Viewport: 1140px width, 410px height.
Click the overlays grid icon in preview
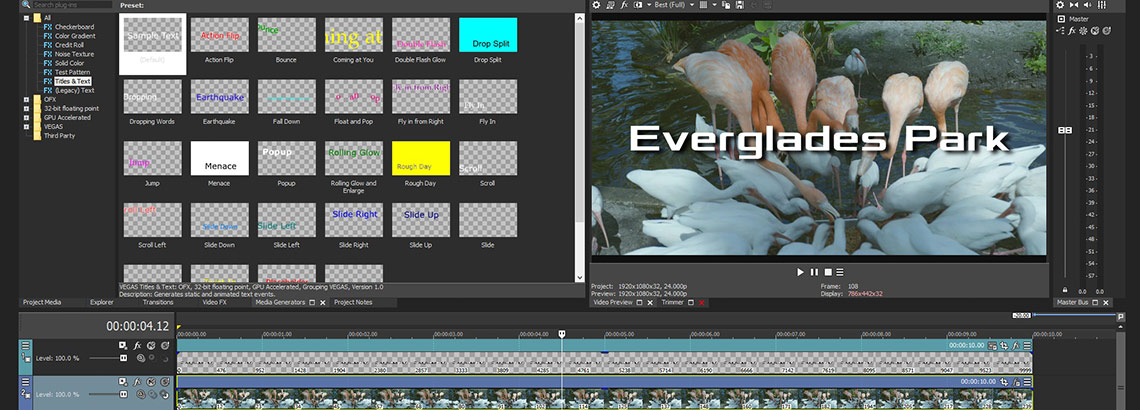(704, 4)
